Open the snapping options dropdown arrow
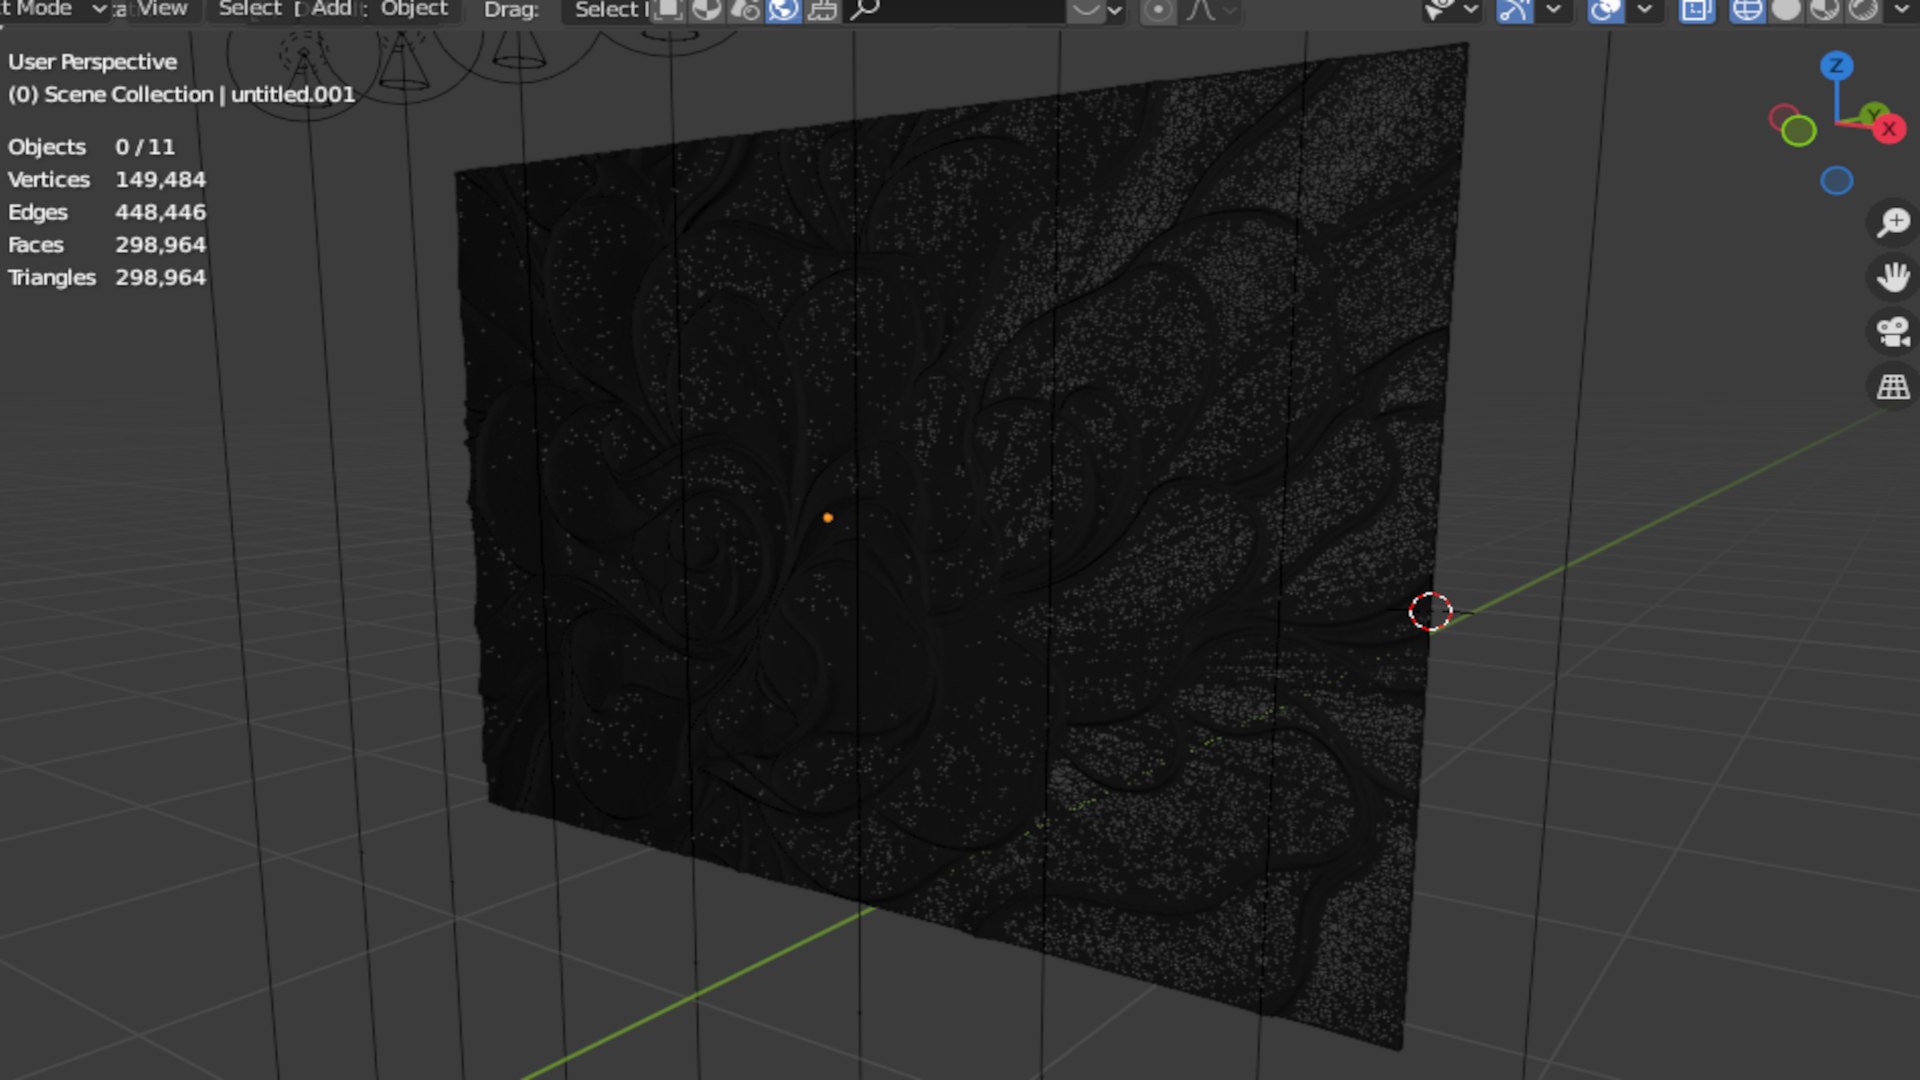 tap(1115, 10)
